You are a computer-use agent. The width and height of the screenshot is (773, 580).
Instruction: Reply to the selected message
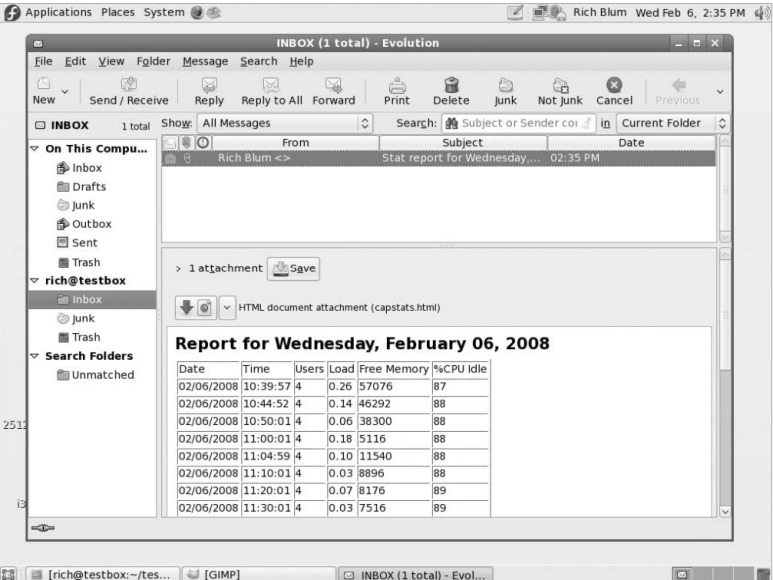tap(209, 92)
